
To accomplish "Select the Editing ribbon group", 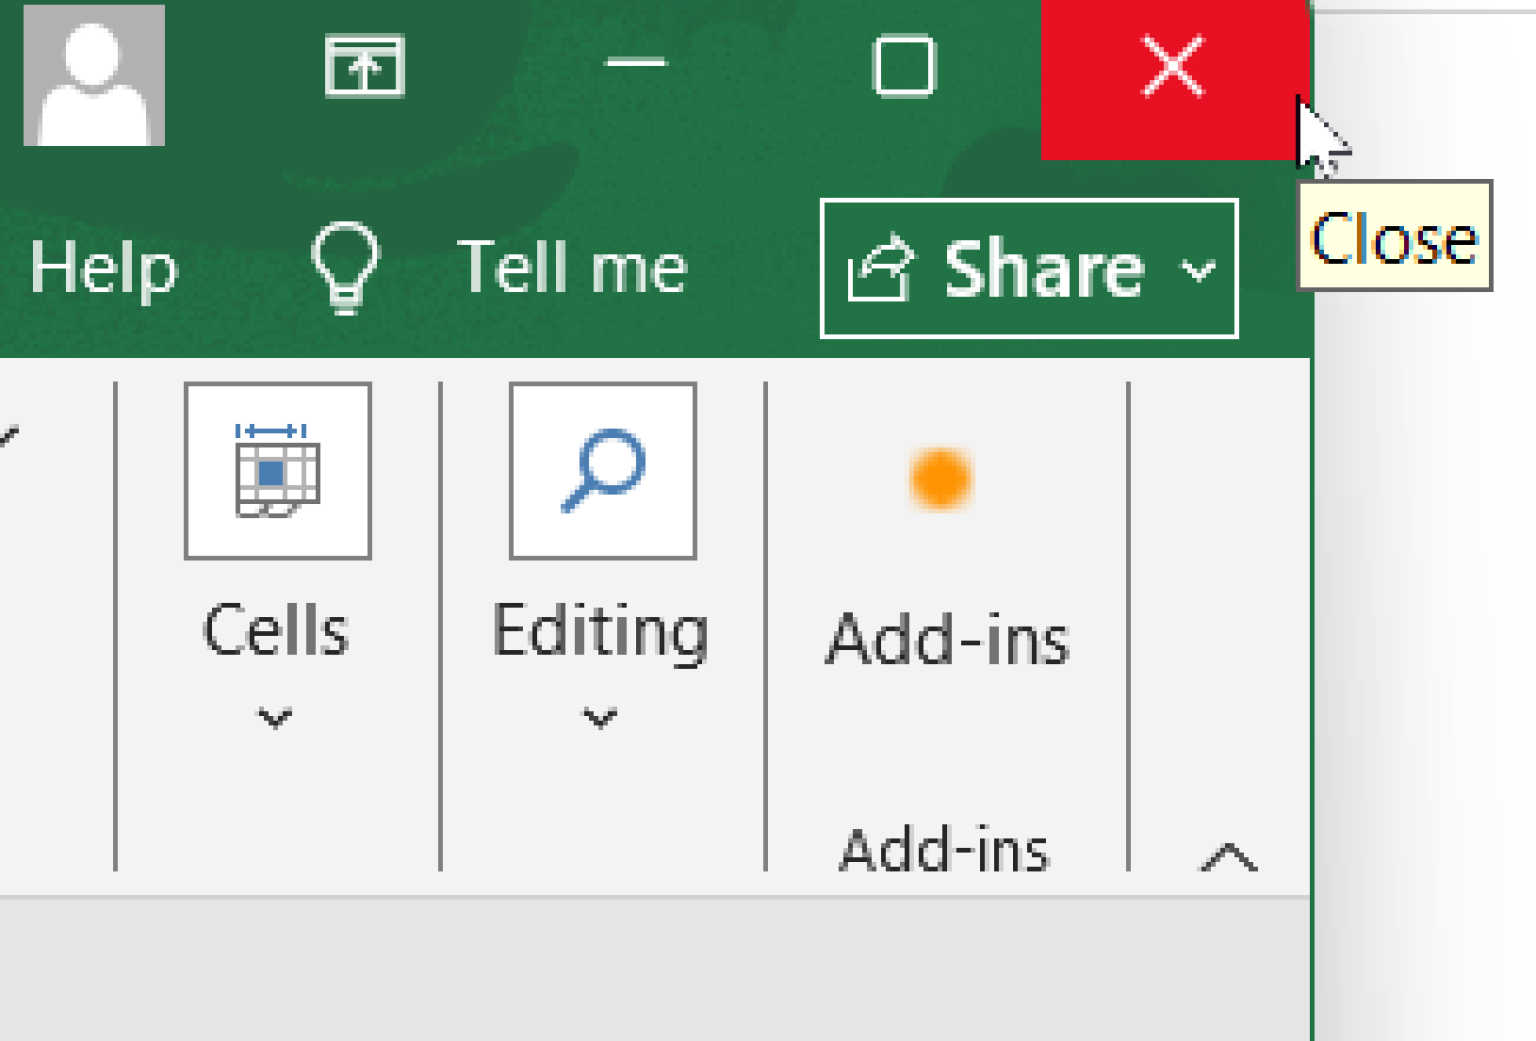I will coord(602,630).
